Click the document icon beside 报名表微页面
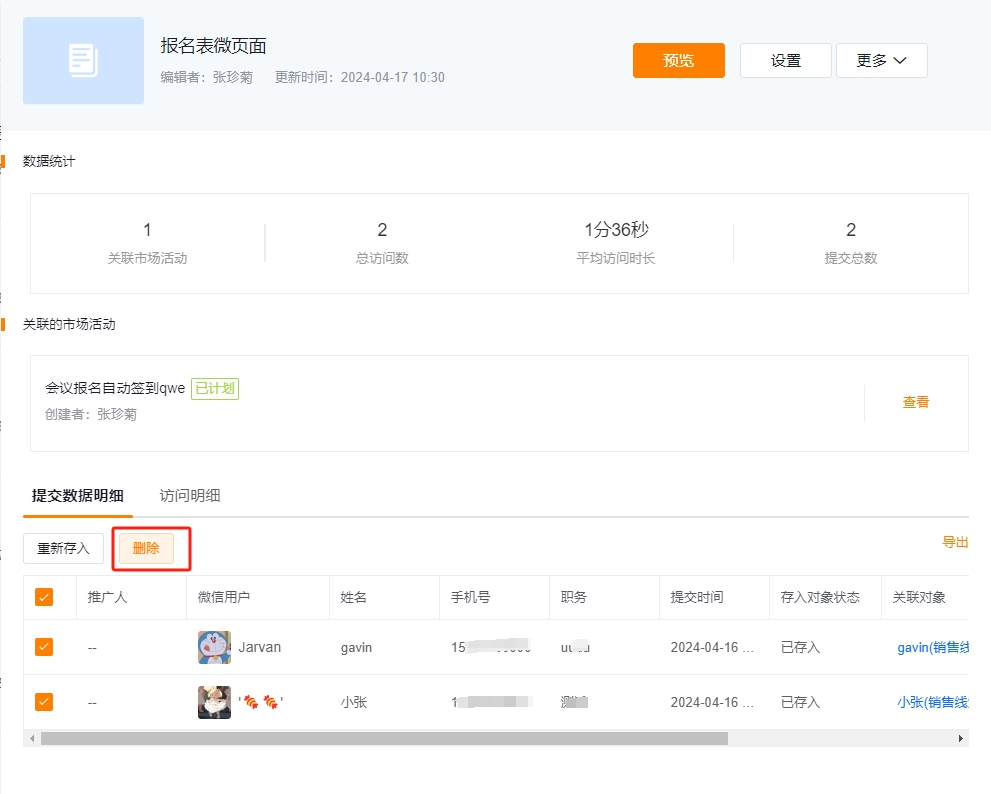The image size is (991, 794). pyautogui.click(x=83, y=61)
